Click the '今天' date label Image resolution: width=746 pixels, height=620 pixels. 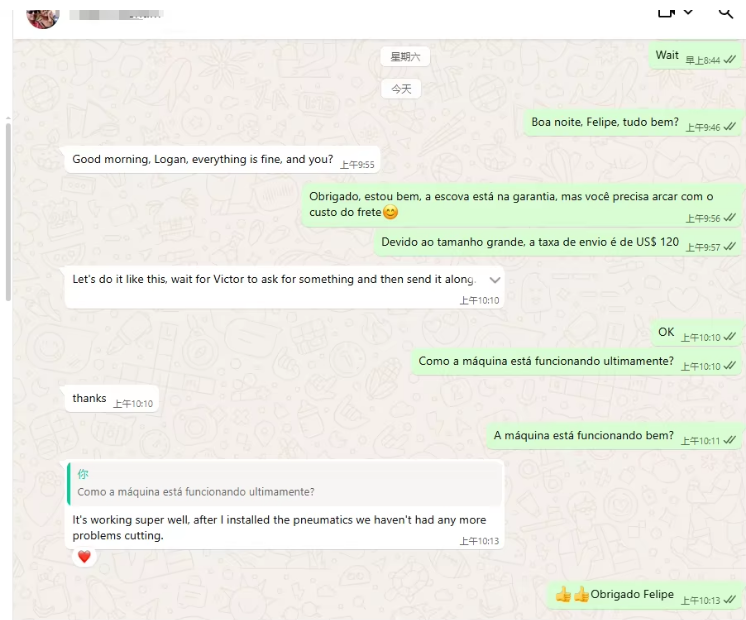coord(401,89)
